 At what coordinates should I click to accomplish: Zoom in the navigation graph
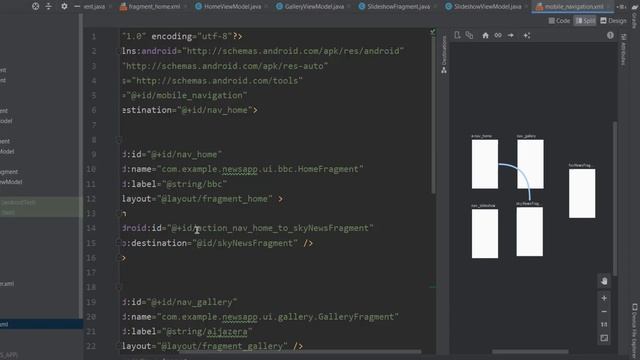604,298
